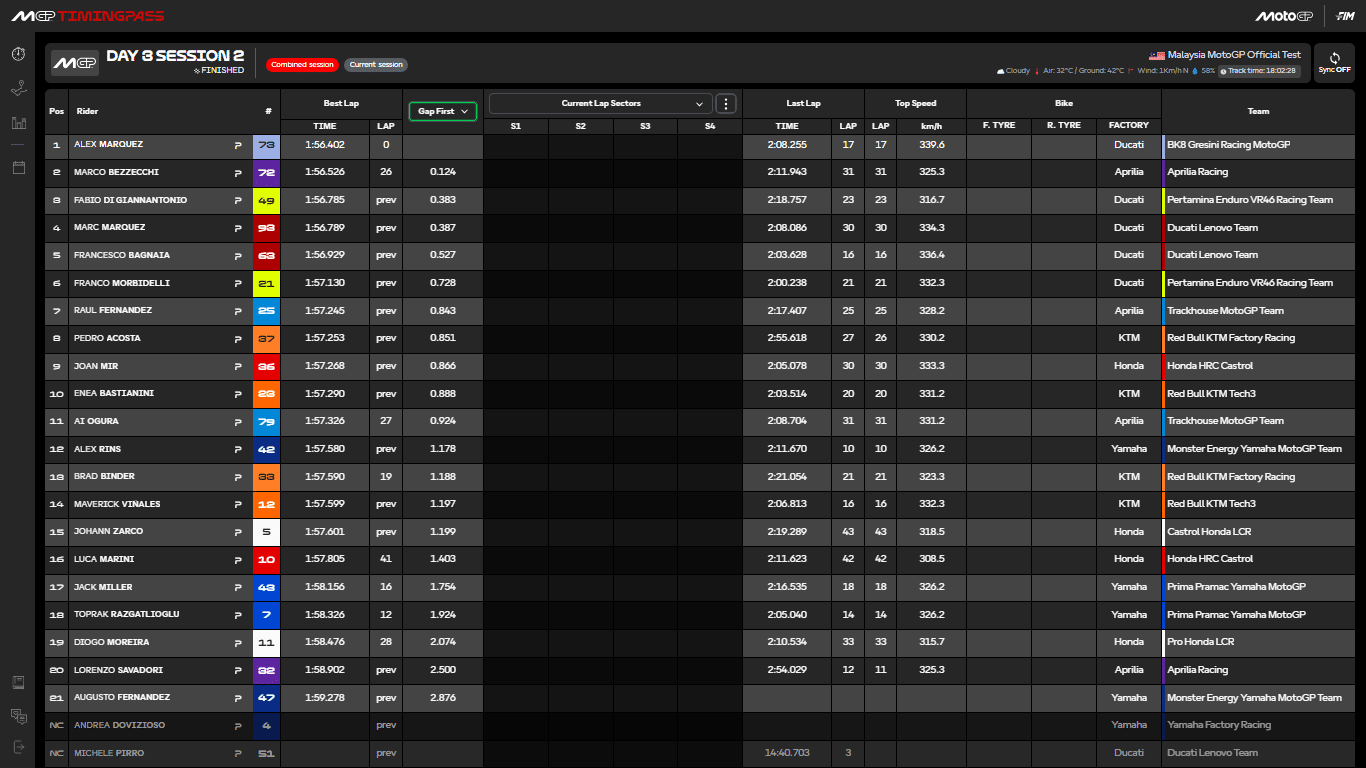
Task: Open the three-dot options menu beside Current Lap Sectors
Action: click(x=726, y=103)
